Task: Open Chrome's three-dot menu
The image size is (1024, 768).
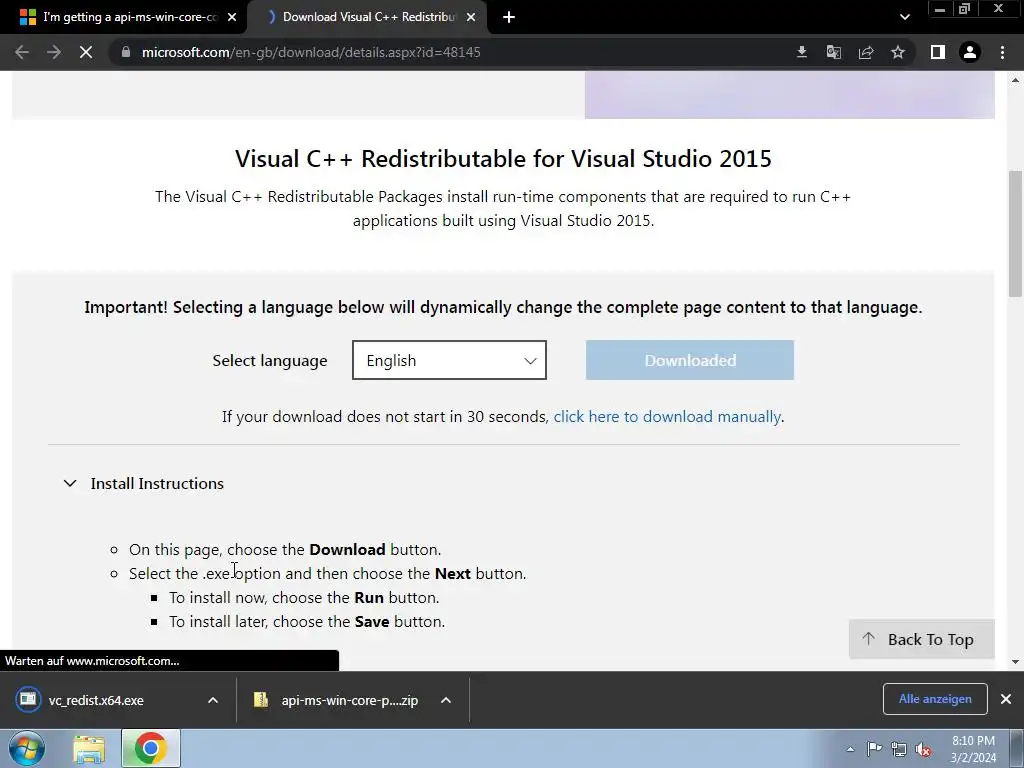Action: (1002, 52)
